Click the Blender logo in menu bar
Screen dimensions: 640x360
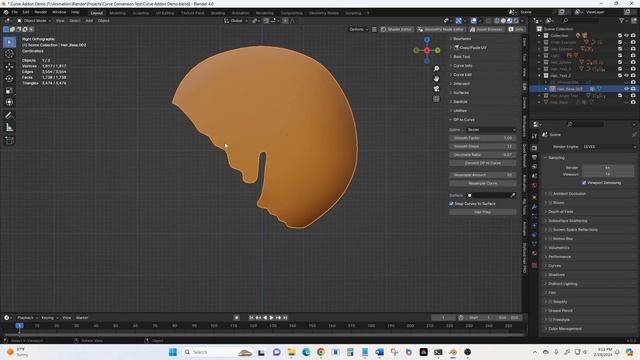point(6,12)
